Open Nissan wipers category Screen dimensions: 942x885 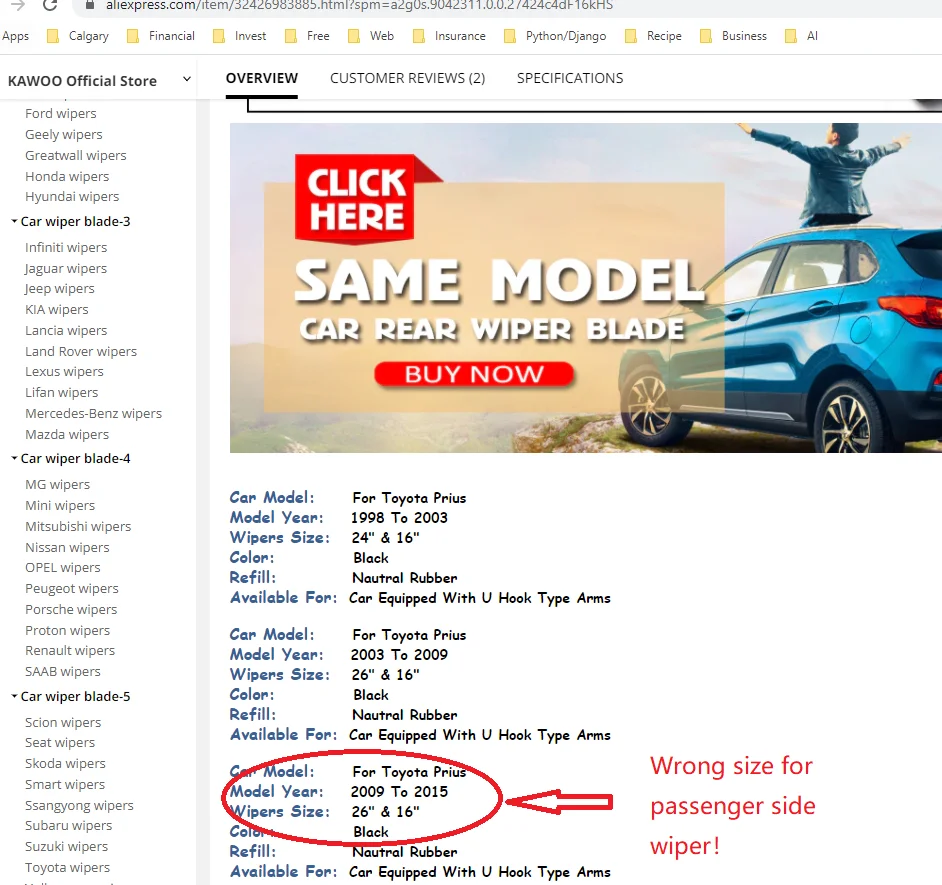[x=67, y=547]
